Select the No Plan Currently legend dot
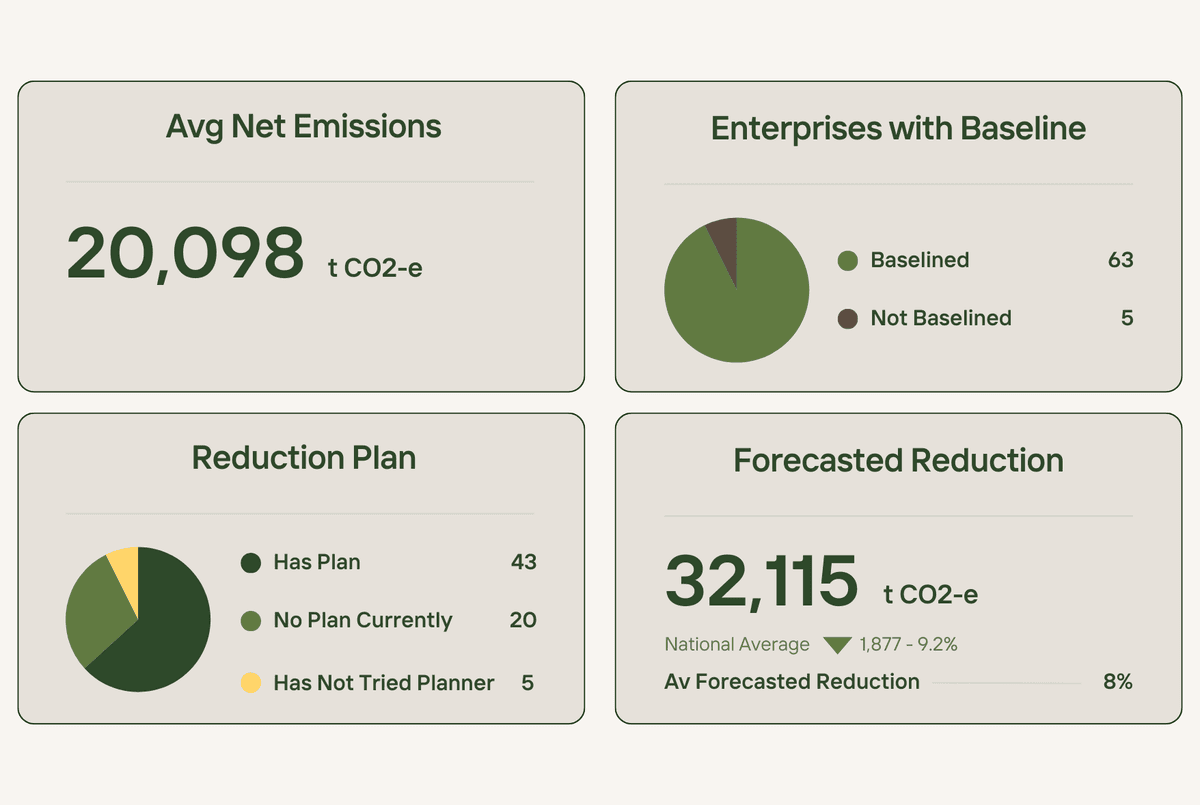This screenshot has height=805, width=1200. coord(251,621)
